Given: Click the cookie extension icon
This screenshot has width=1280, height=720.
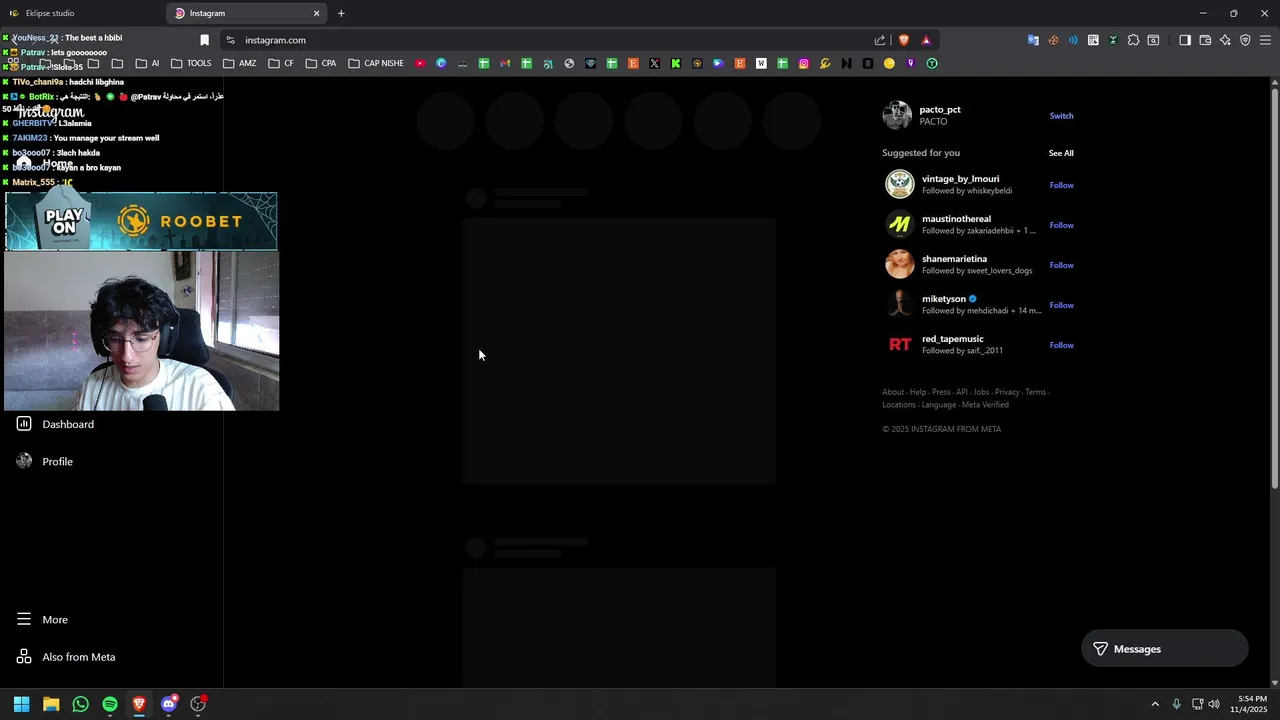Looking at the screenshot, I should [x=1053, y=40].
